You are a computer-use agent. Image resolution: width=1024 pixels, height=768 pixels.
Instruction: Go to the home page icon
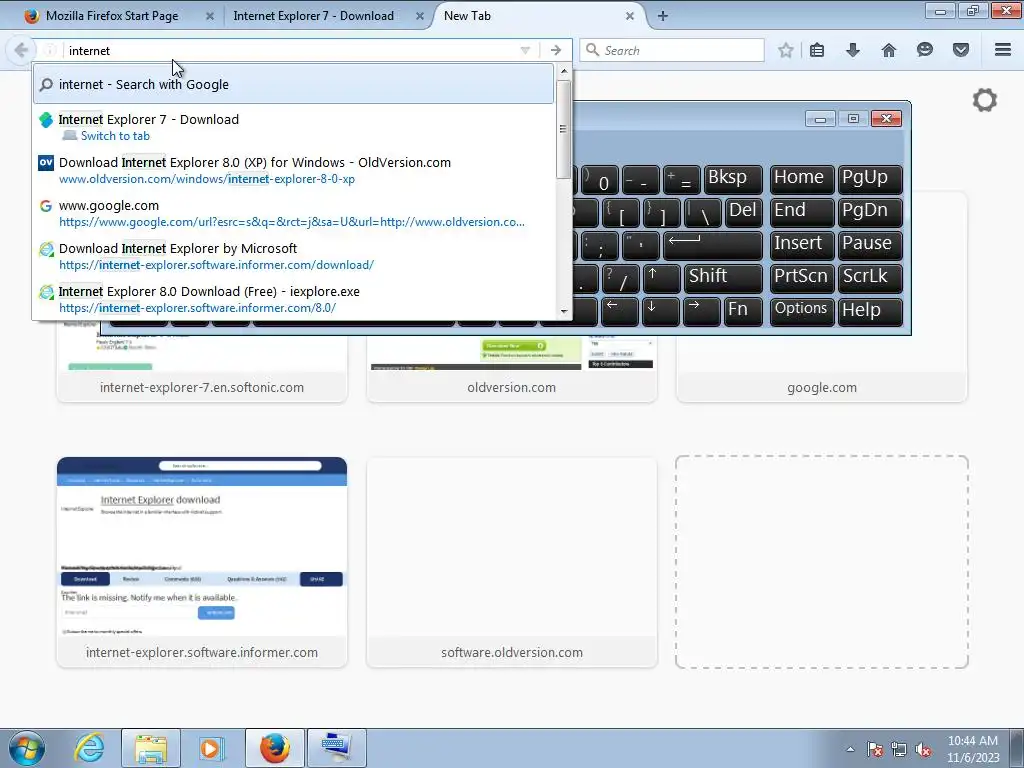point(889,50)
